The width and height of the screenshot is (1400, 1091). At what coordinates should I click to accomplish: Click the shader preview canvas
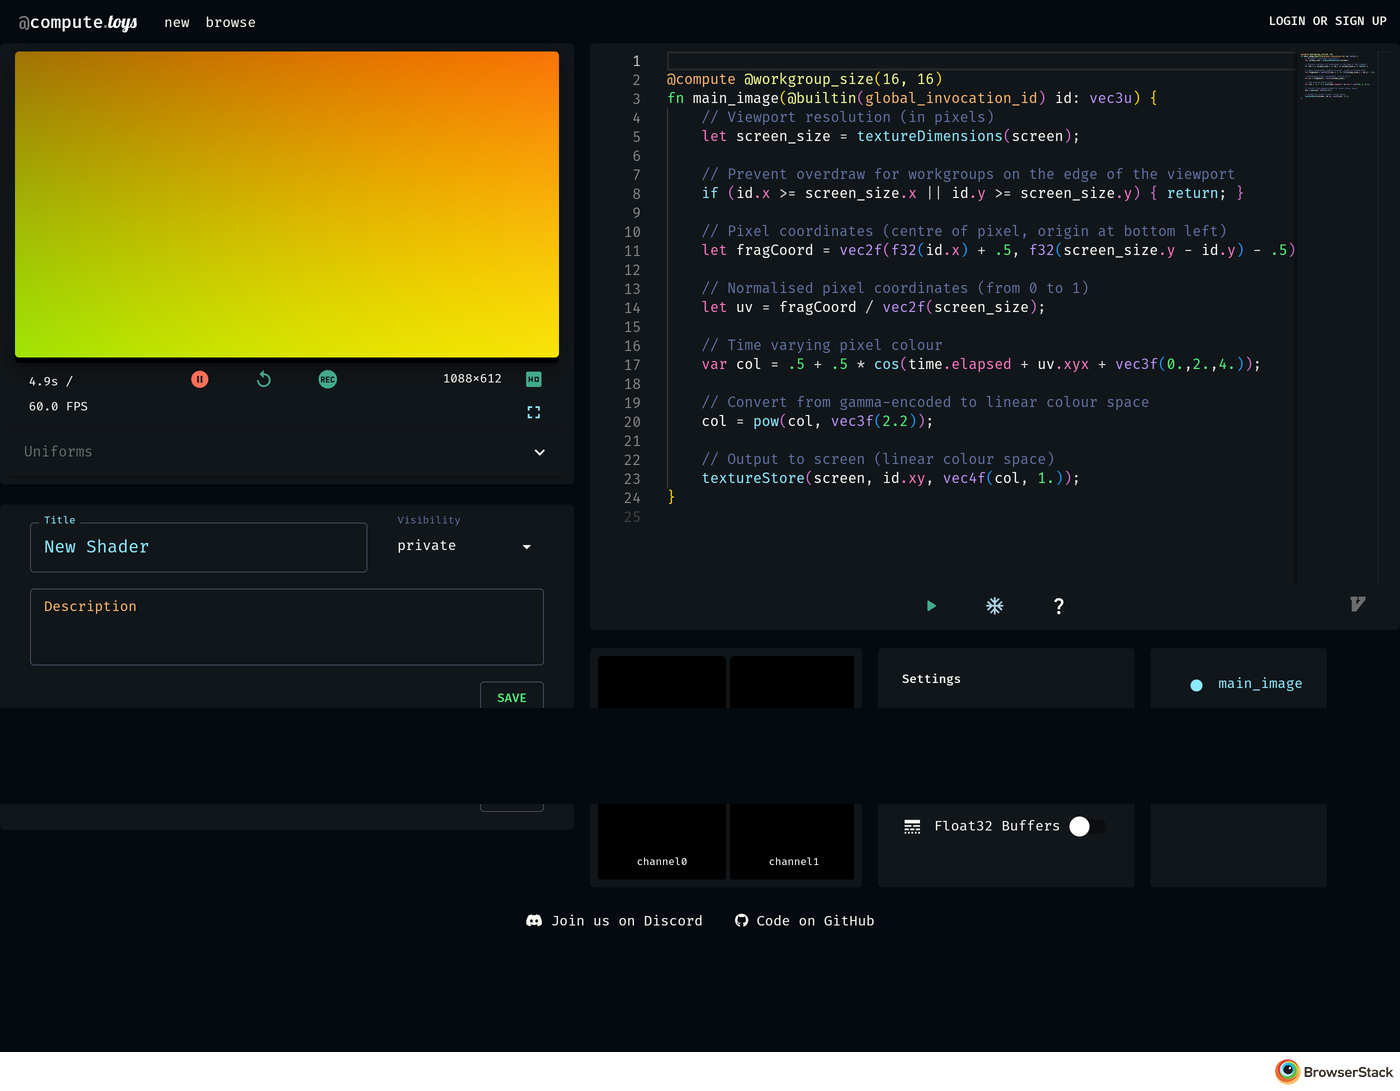point(287,205)
